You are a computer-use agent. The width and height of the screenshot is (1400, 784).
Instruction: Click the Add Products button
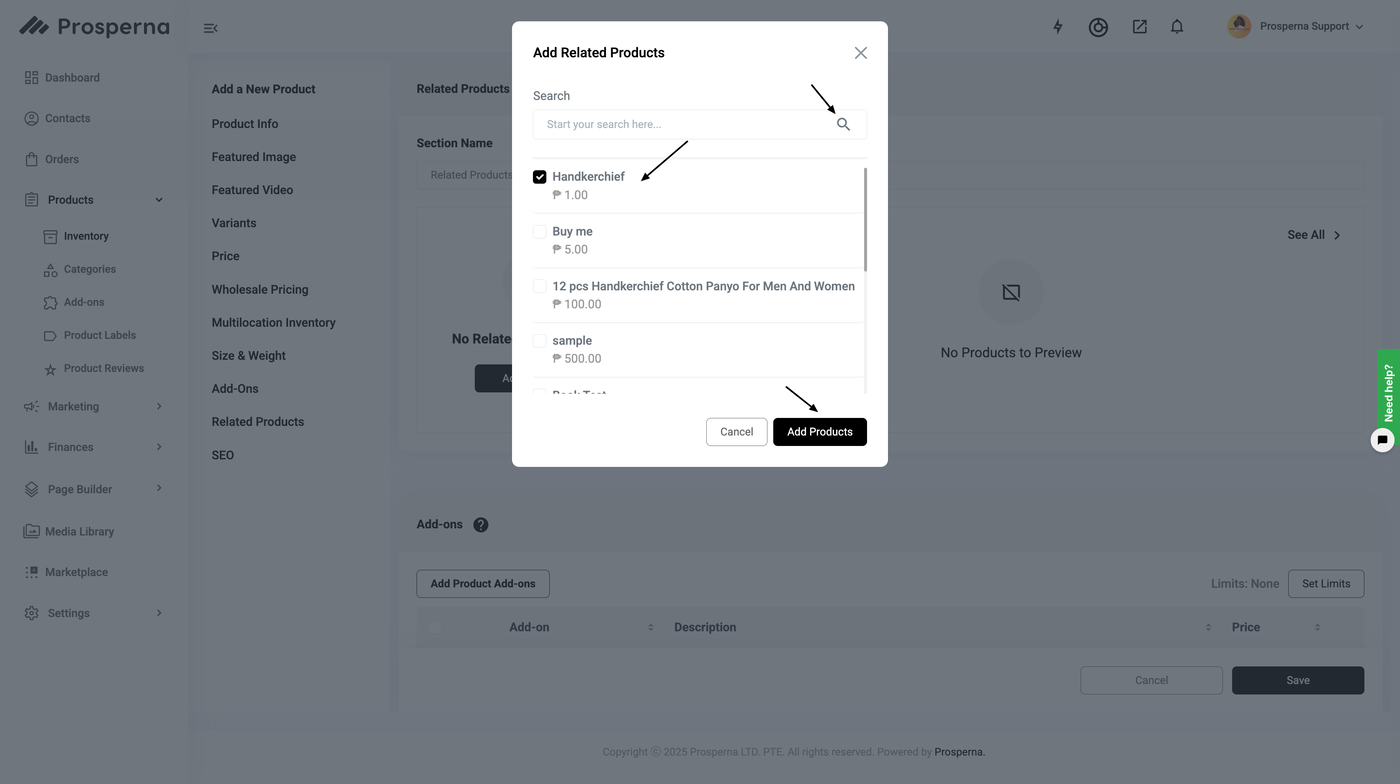819,432
